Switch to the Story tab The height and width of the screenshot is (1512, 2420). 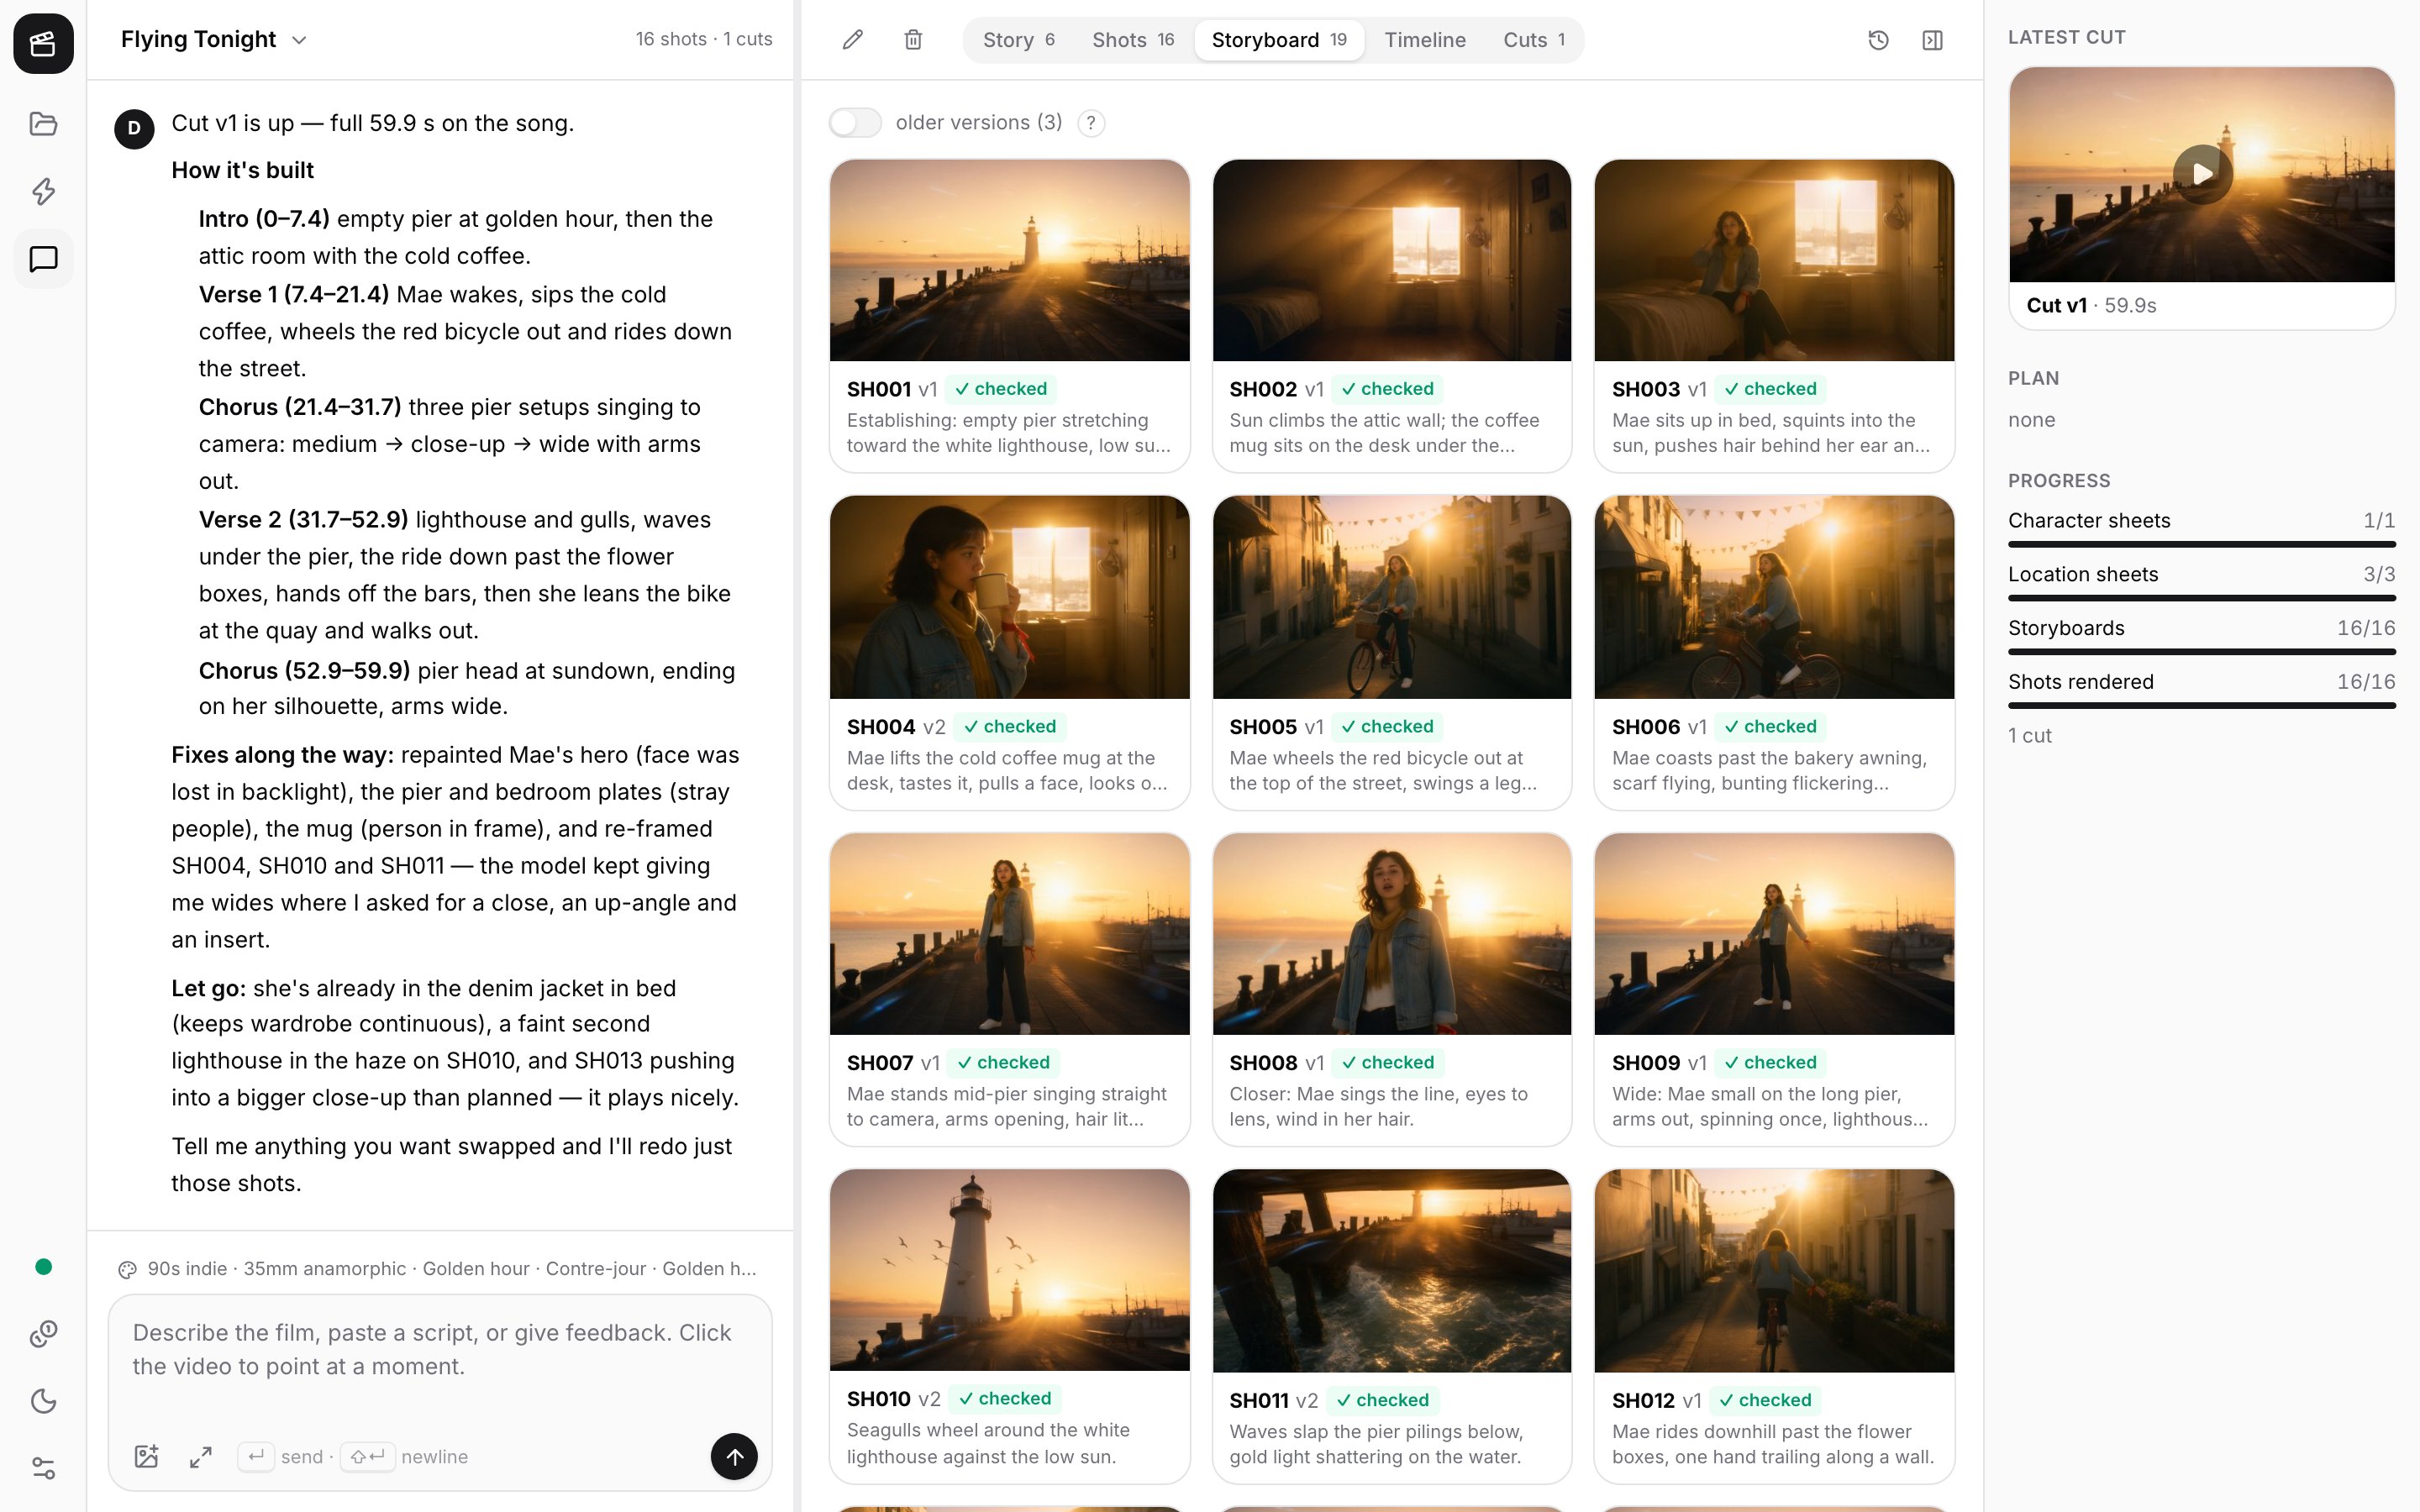[x=1018, y=40]
